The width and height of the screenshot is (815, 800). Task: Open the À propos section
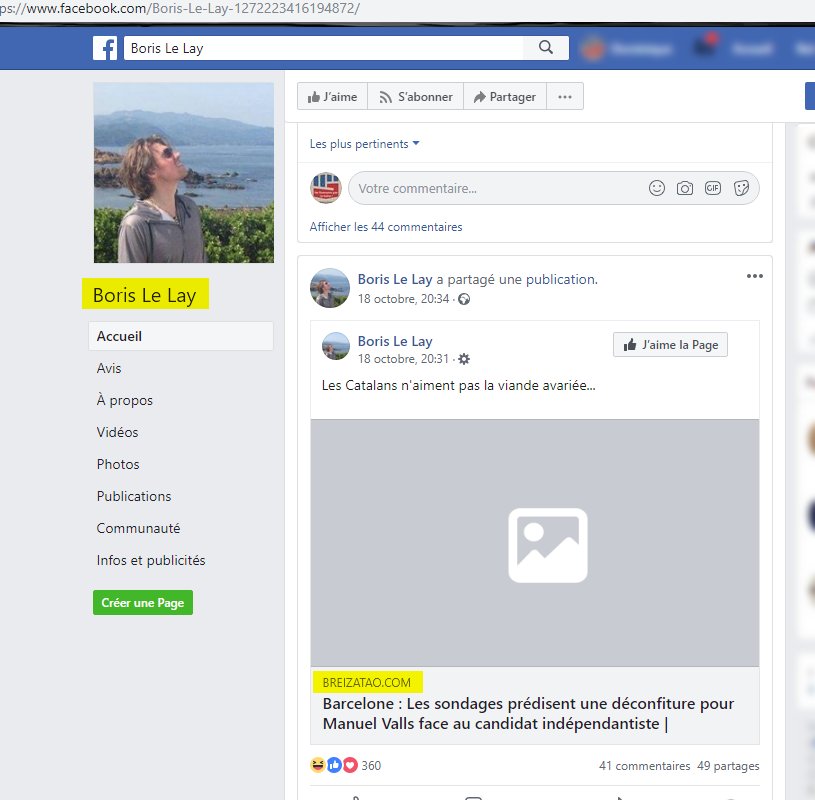click(125, 400)
